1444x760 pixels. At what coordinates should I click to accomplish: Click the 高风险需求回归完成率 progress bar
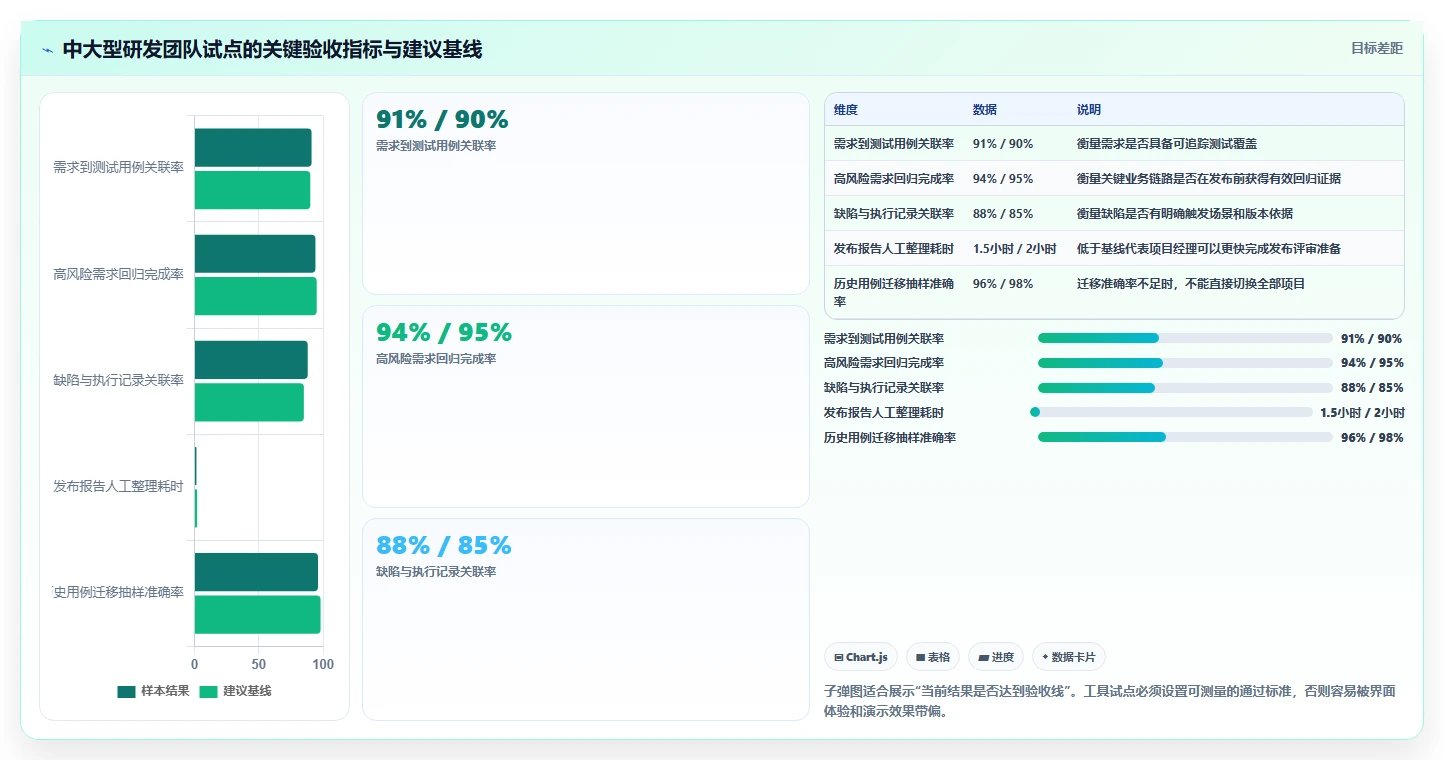point(1185,363)
